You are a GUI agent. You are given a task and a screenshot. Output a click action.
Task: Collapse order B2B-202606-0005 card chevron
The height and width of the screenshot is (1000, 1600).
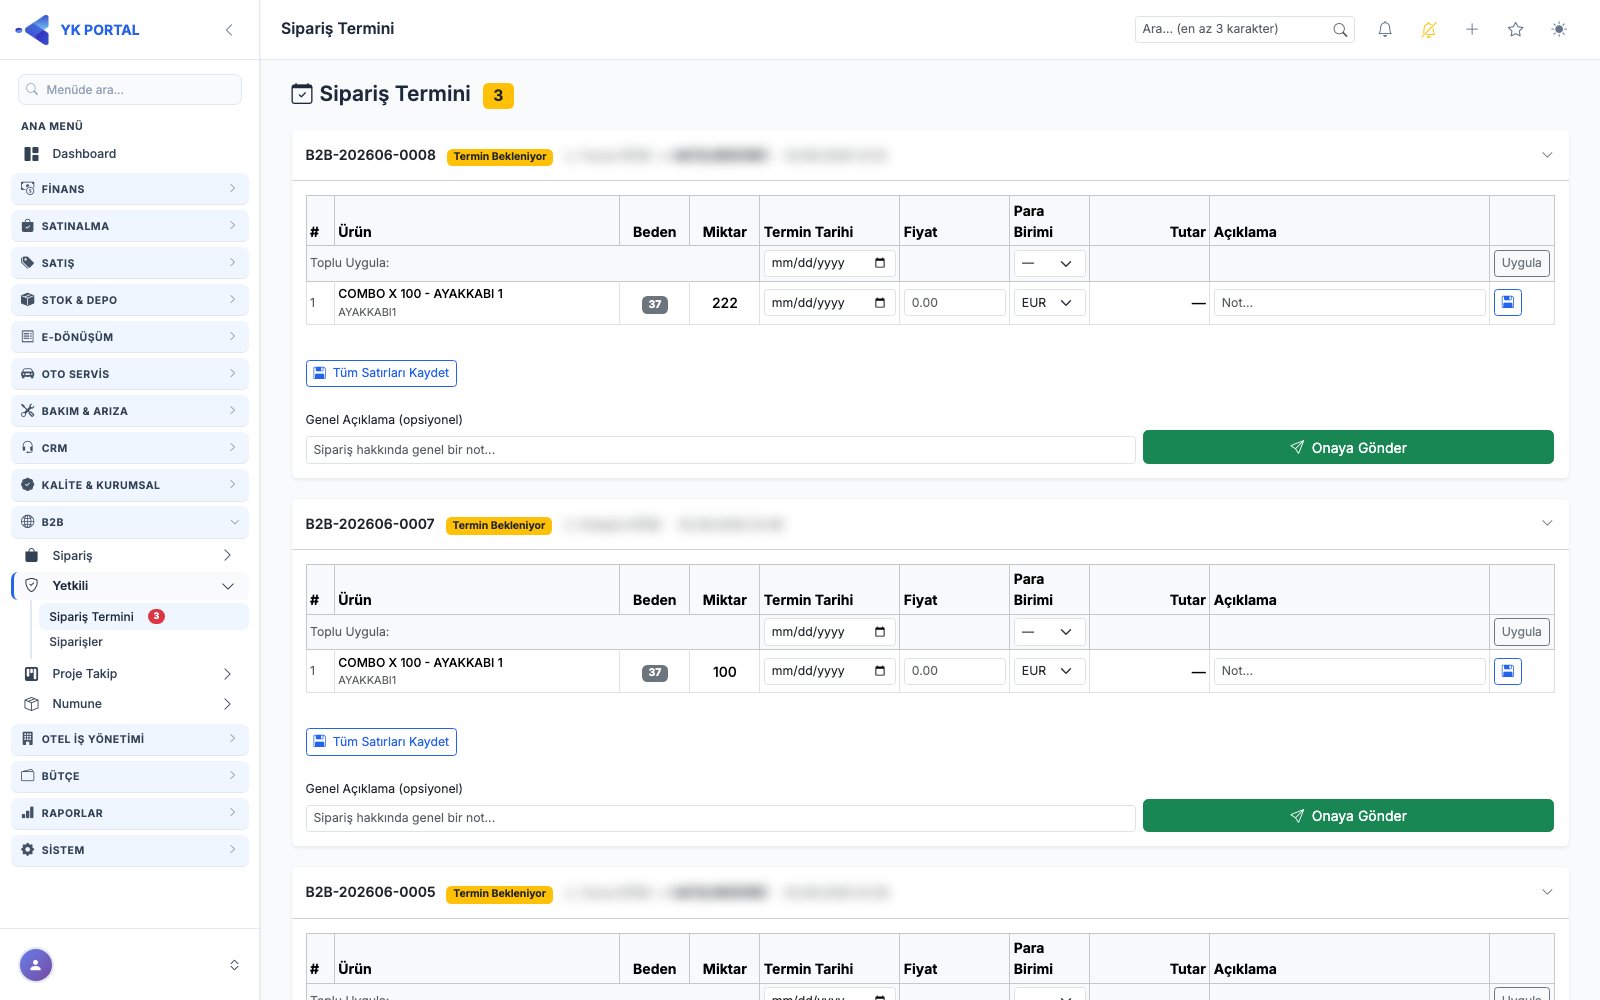pos(1547,892)
